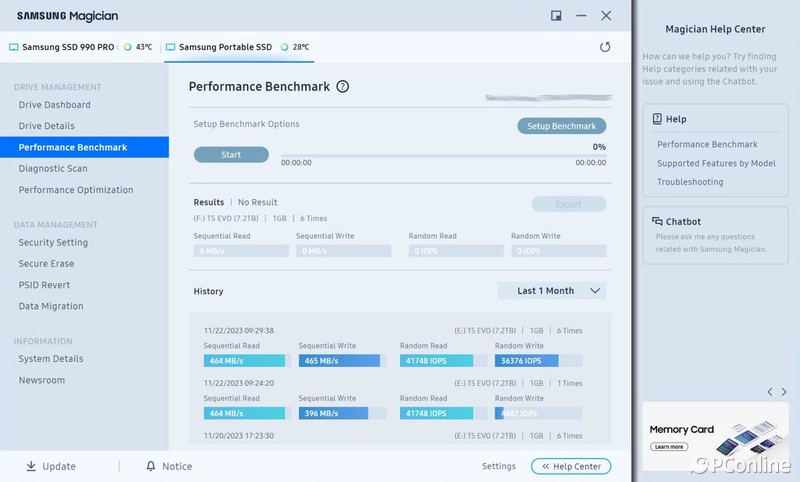Collapse the Help Center panel

tap(571, 466)
